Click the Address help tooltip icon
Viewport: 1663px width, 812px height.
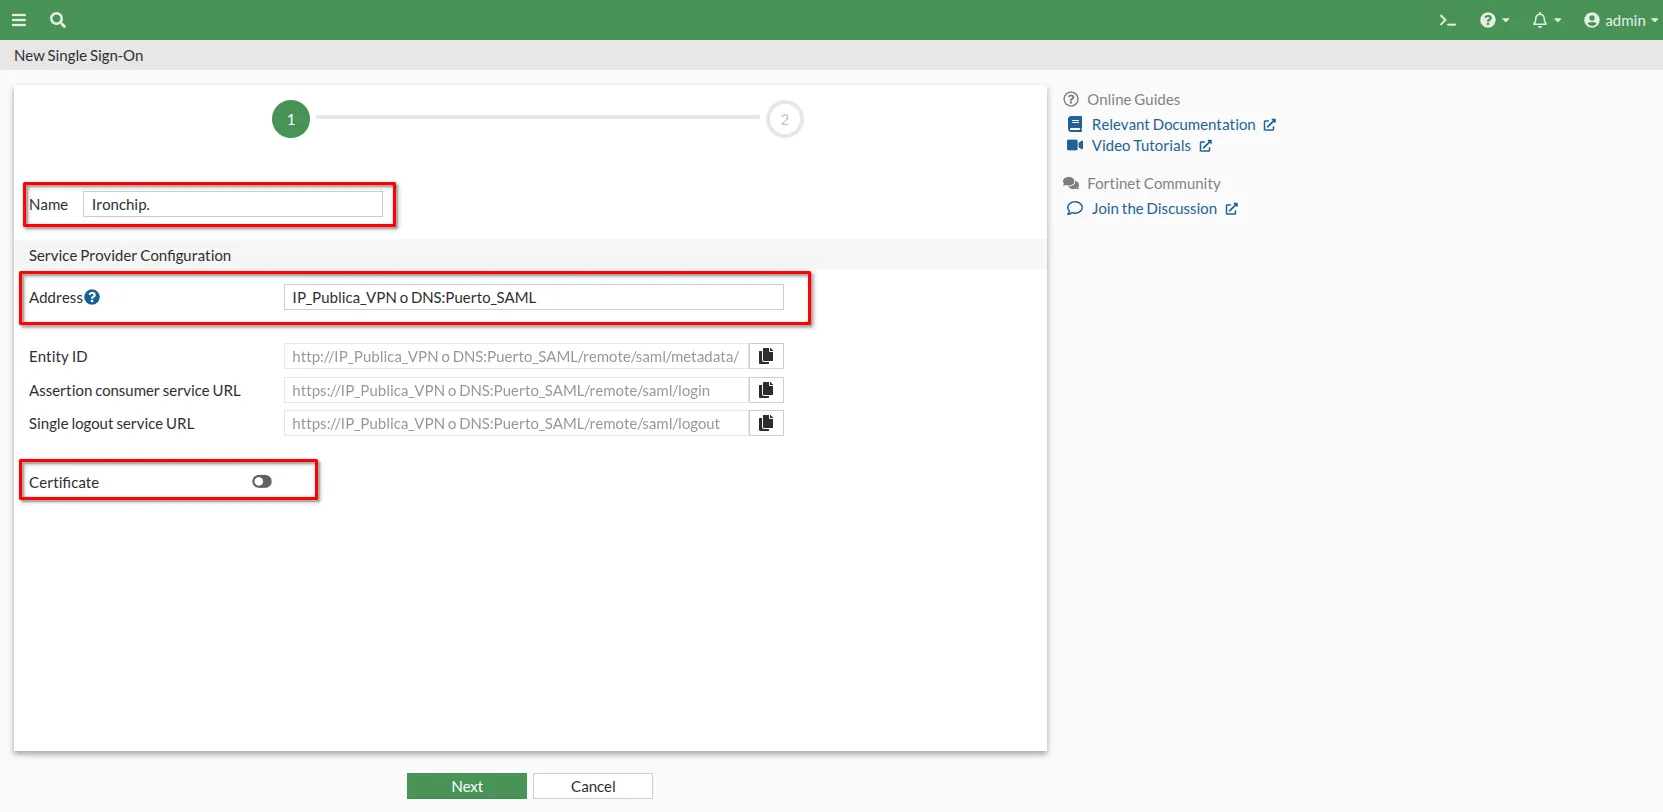(x=92, y=297)
